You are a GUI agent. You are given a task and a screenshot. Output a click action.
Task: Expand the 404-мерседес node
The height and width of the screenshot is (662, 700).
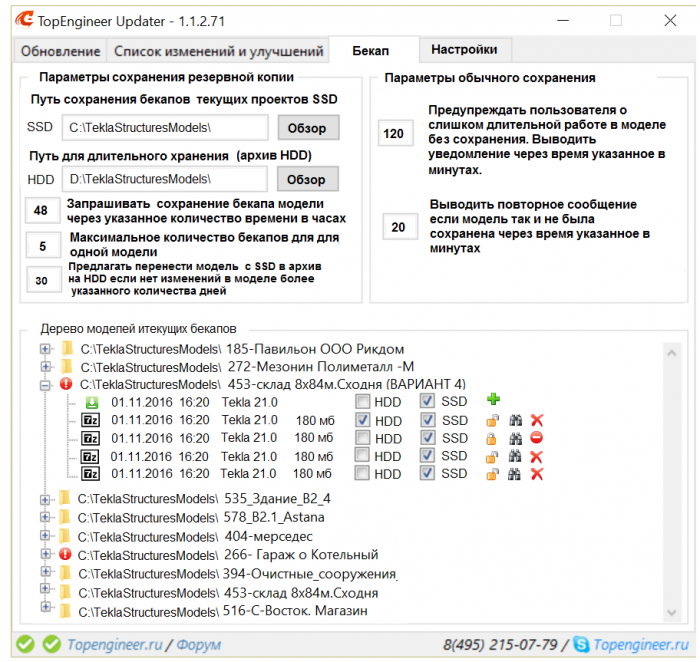(x=45, y=535)
